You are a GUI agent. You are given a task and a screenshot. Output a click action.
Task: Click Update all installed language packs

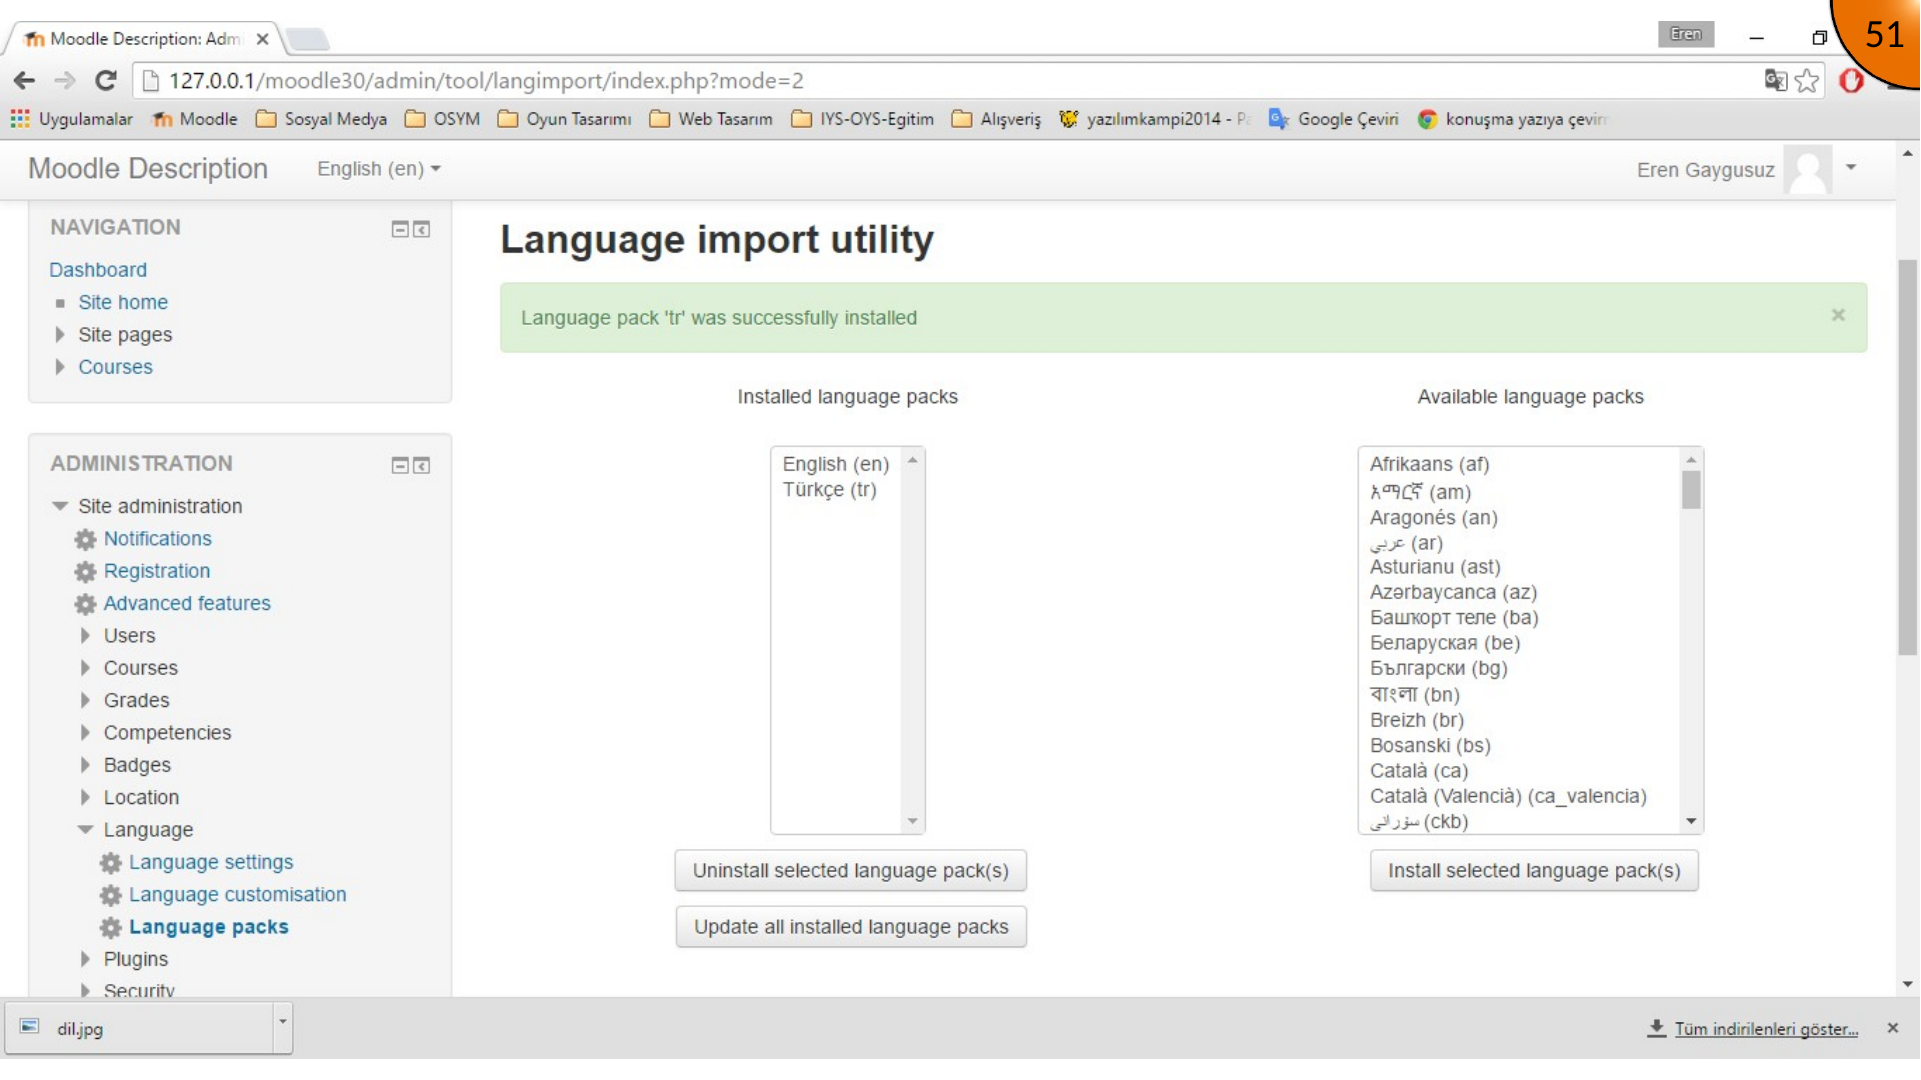click(x=851, y=927)
